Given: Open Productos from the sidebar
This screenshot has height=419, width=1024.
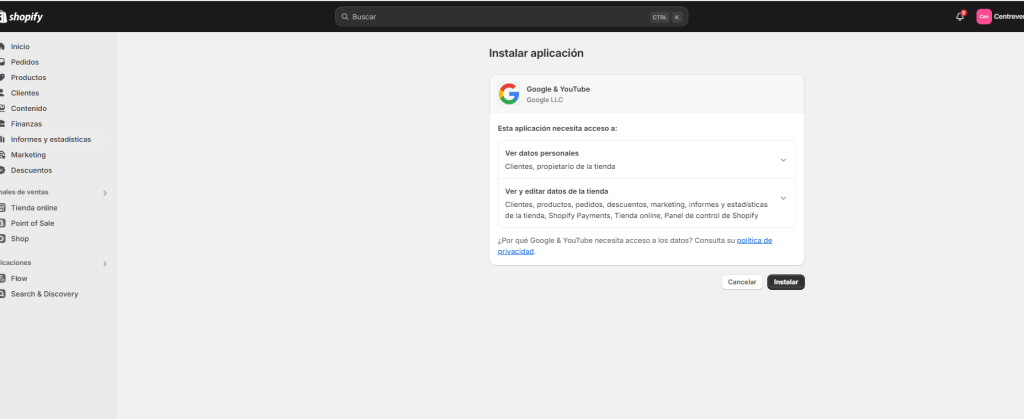Looking at the screenshot, I should pyautogui.click(x=28, y=77).
